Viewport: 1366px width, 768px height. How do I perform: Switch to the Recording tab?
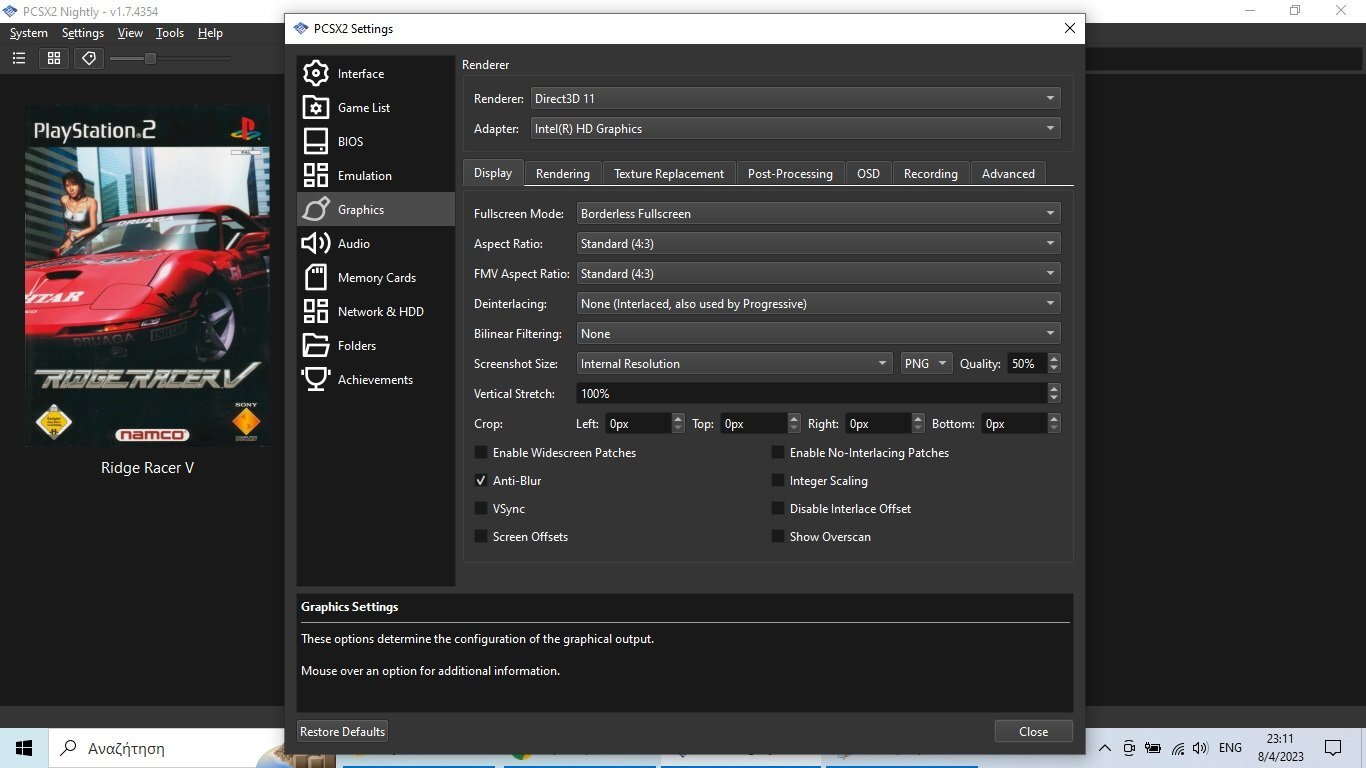point(931,174)
